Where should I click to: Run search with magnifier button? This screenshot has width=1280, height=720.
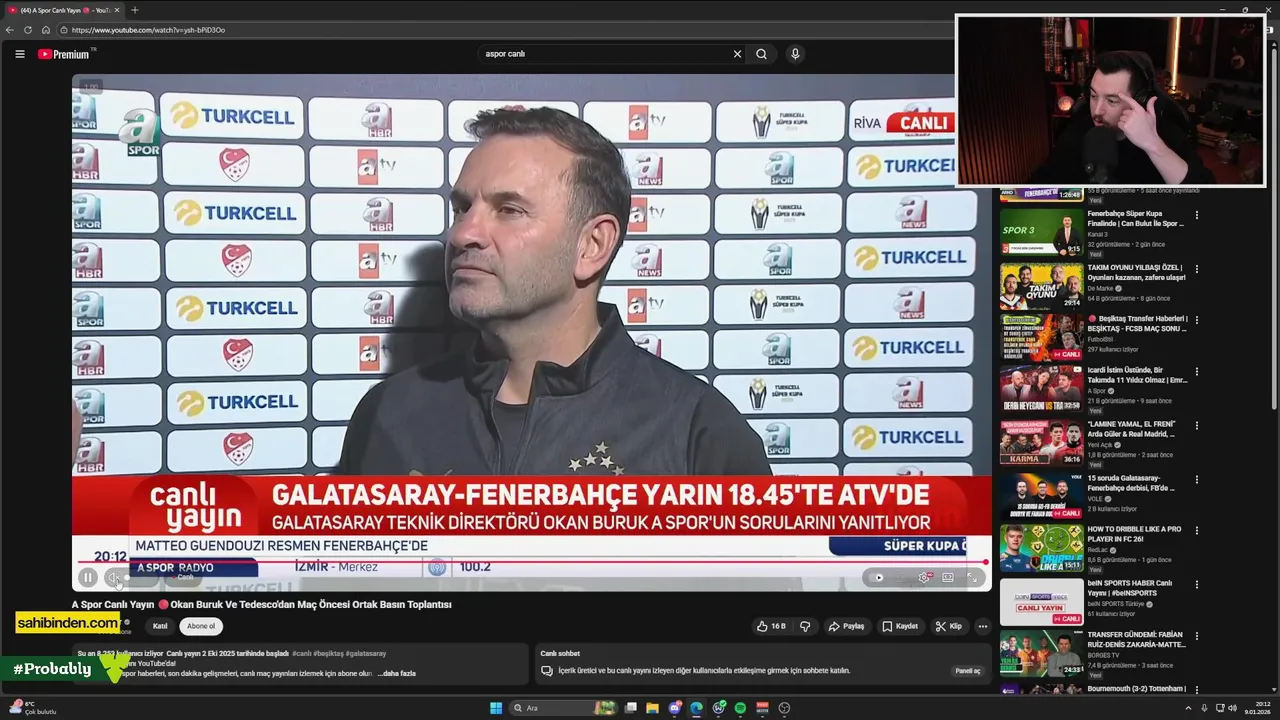761,54
